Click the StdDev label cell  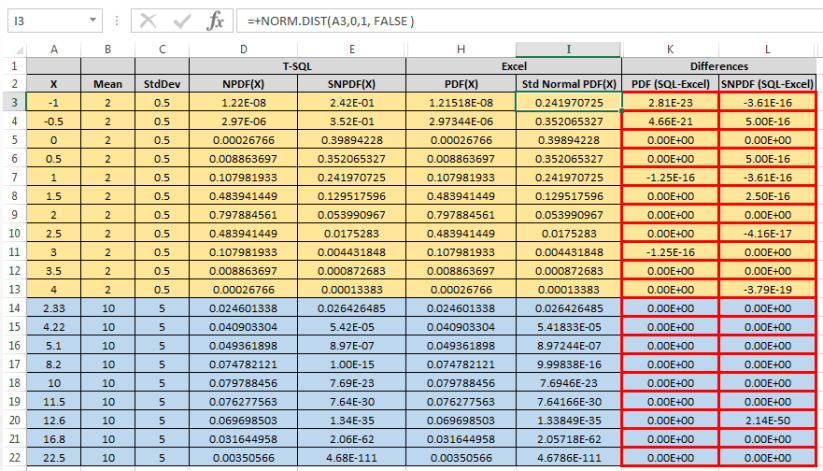click(162, 84)
